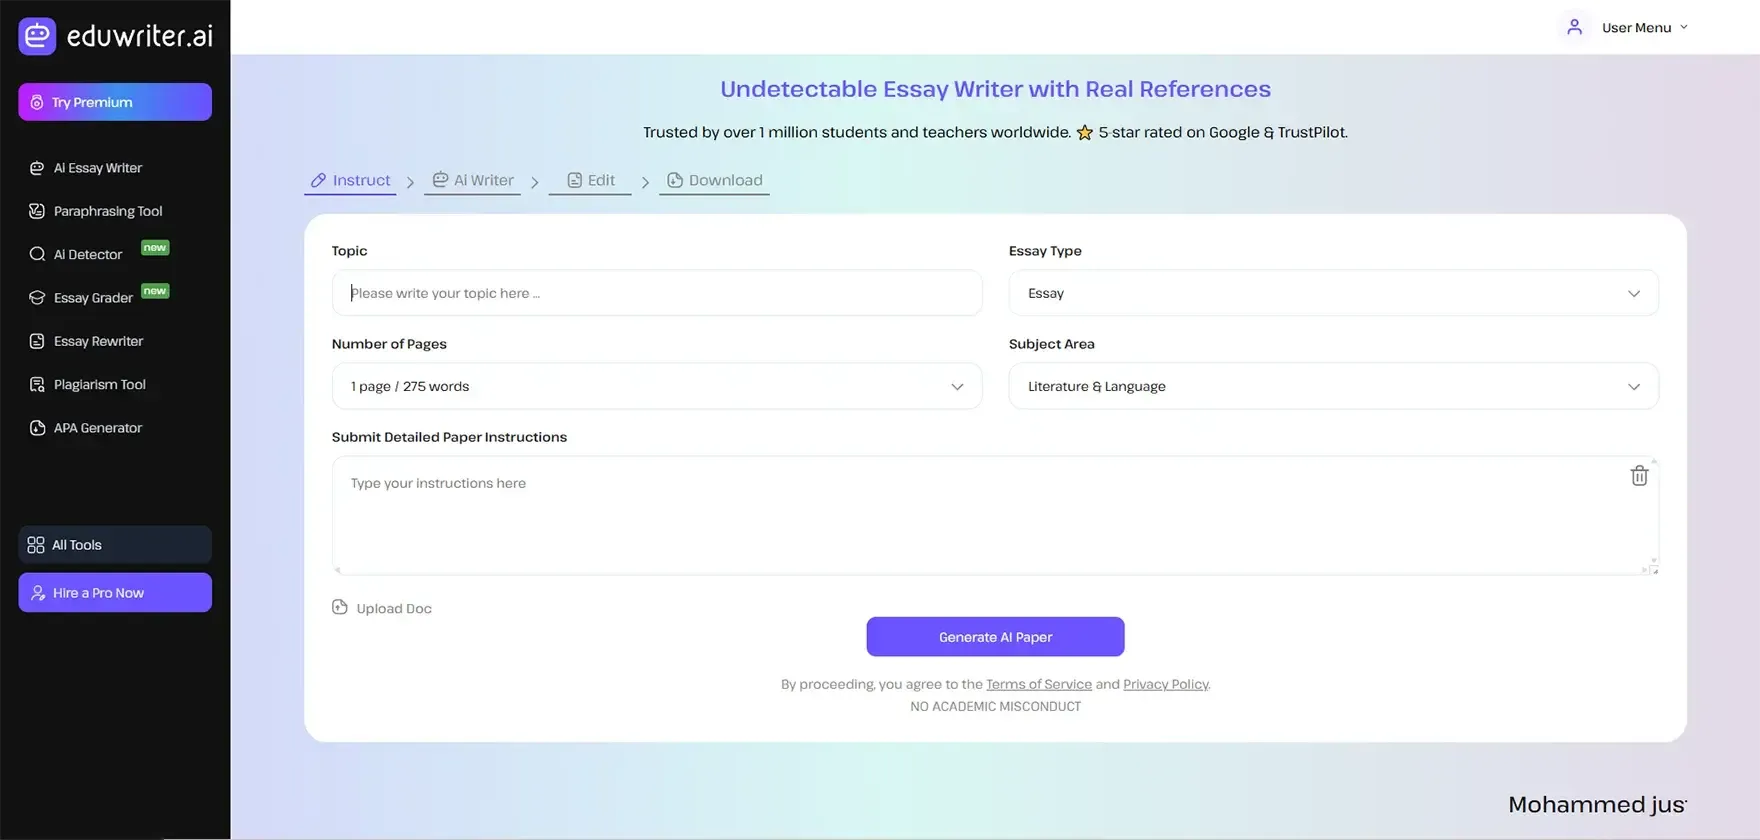Image resolution: width=1760 pixels, height=840 pixels.
Task: Click the trash icon in instructions box
Action: [x=1638, y=476]
